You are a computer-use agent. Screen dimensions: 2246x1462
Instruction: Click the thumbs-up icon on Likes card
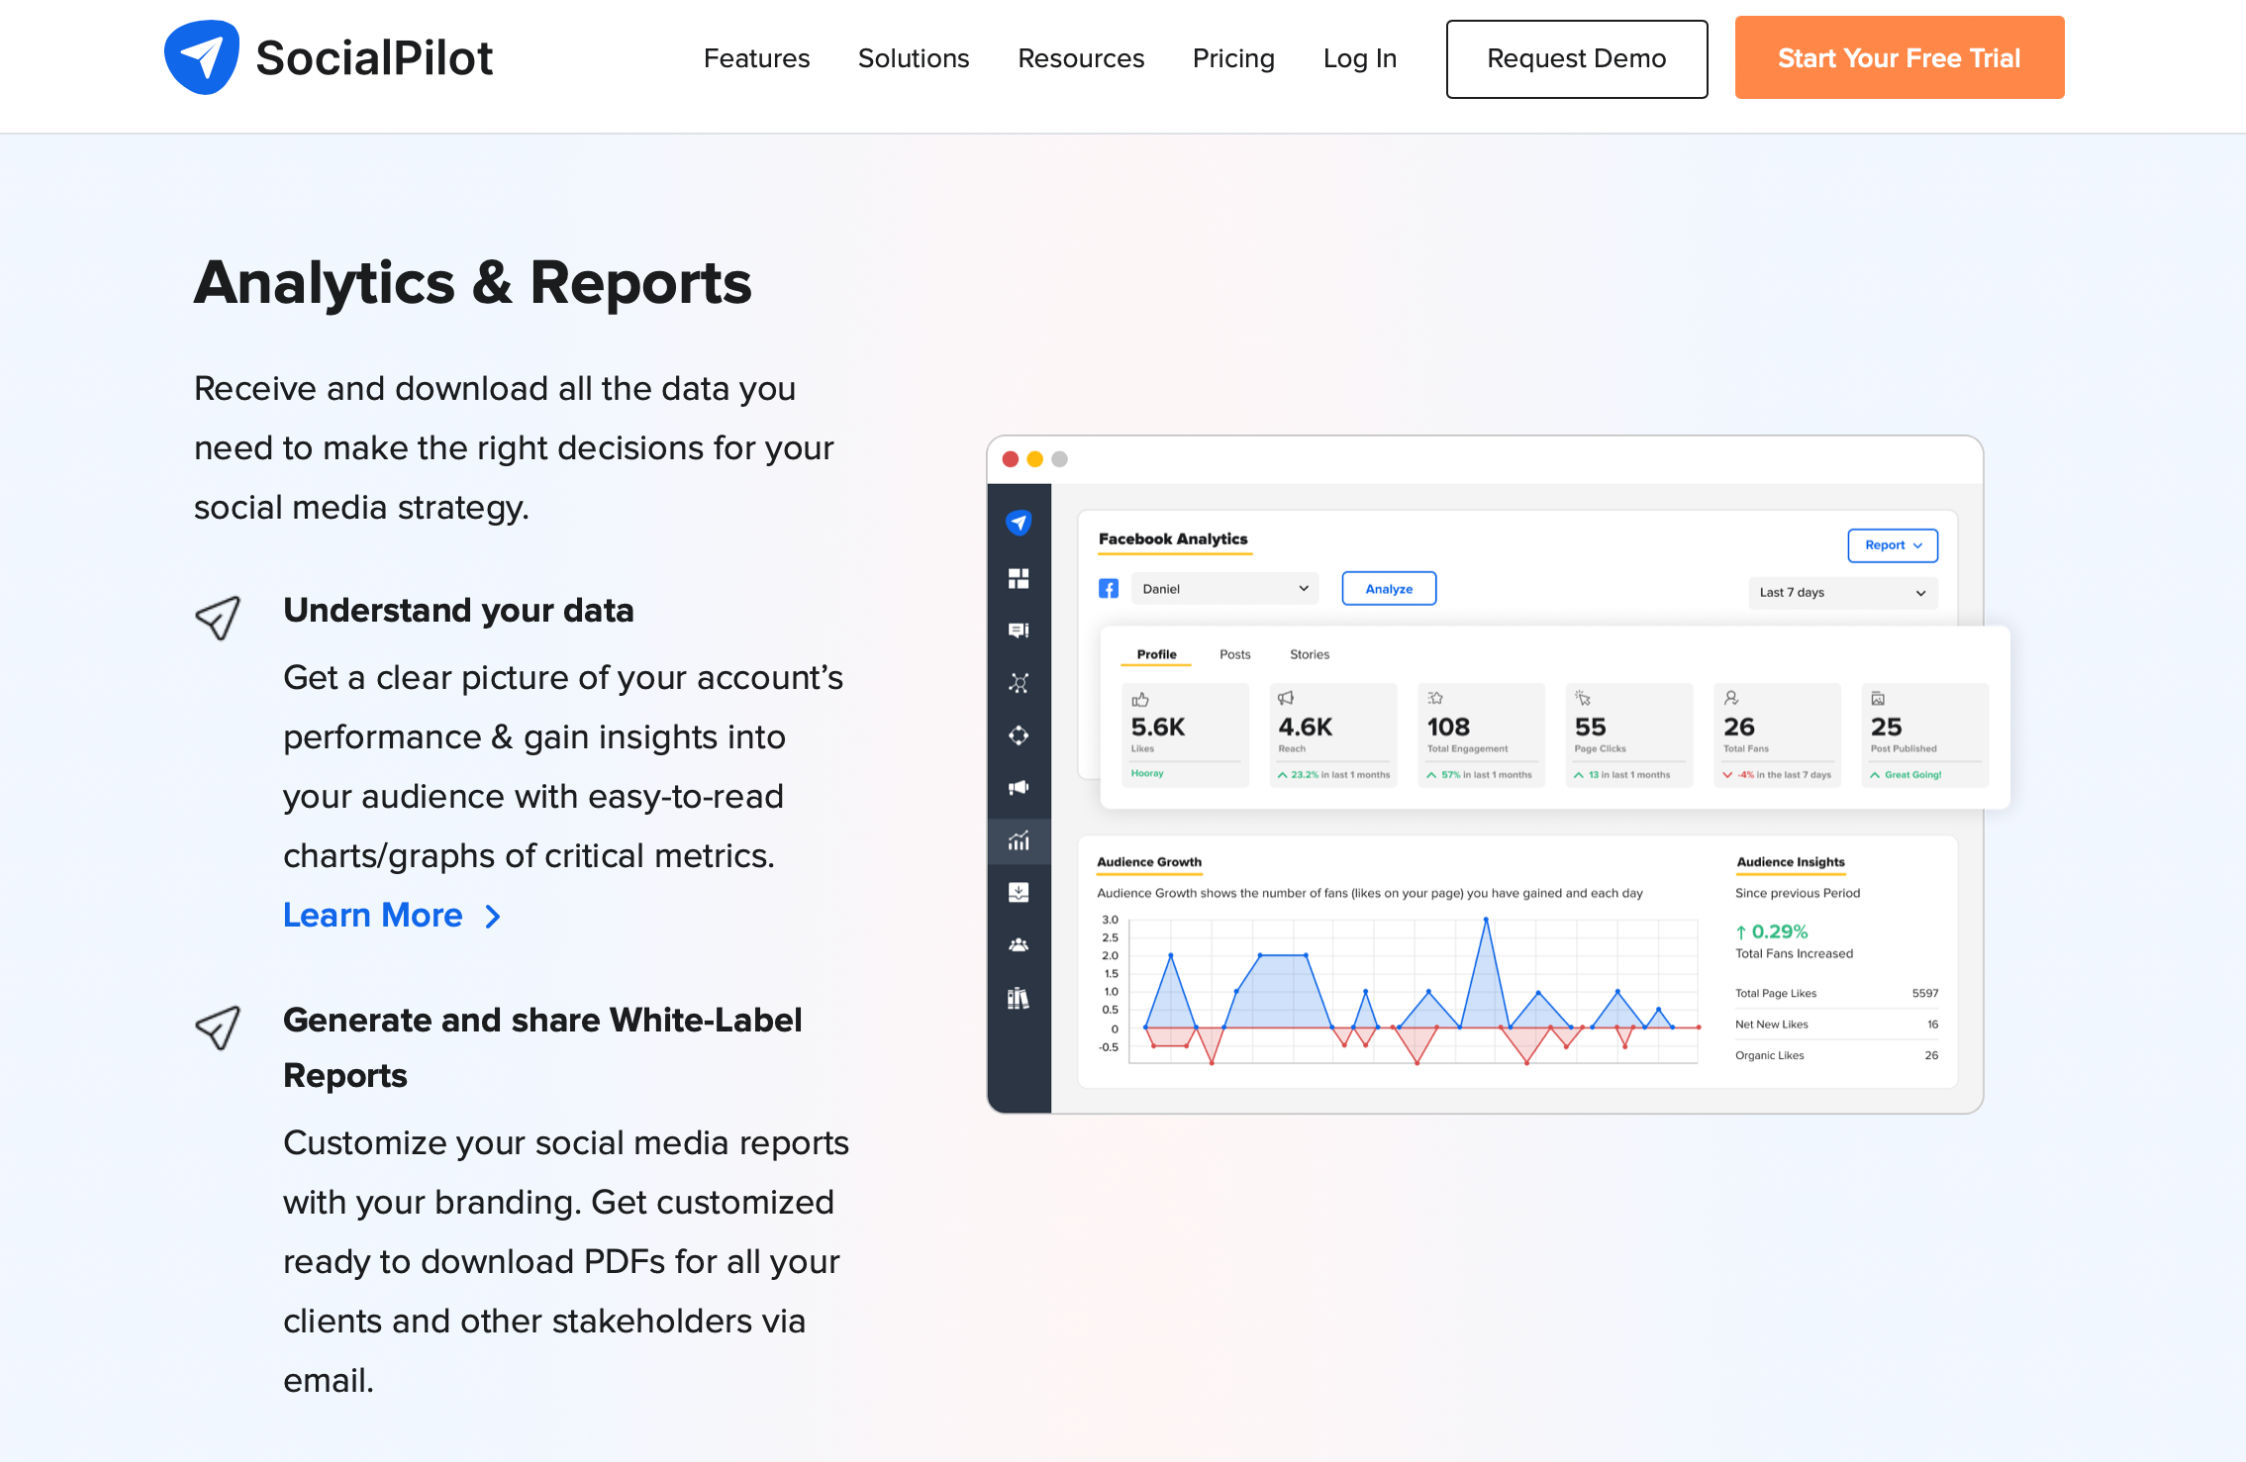point(1140,699)
